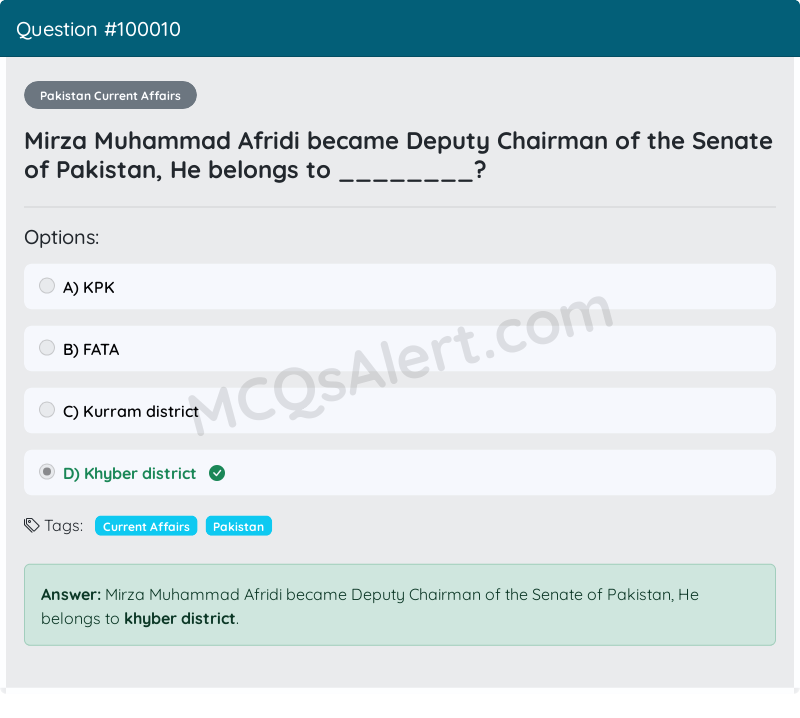This screenshot has height=718, width=800.
Task: Select the radio button for KPK
Action: pos(47,286)
